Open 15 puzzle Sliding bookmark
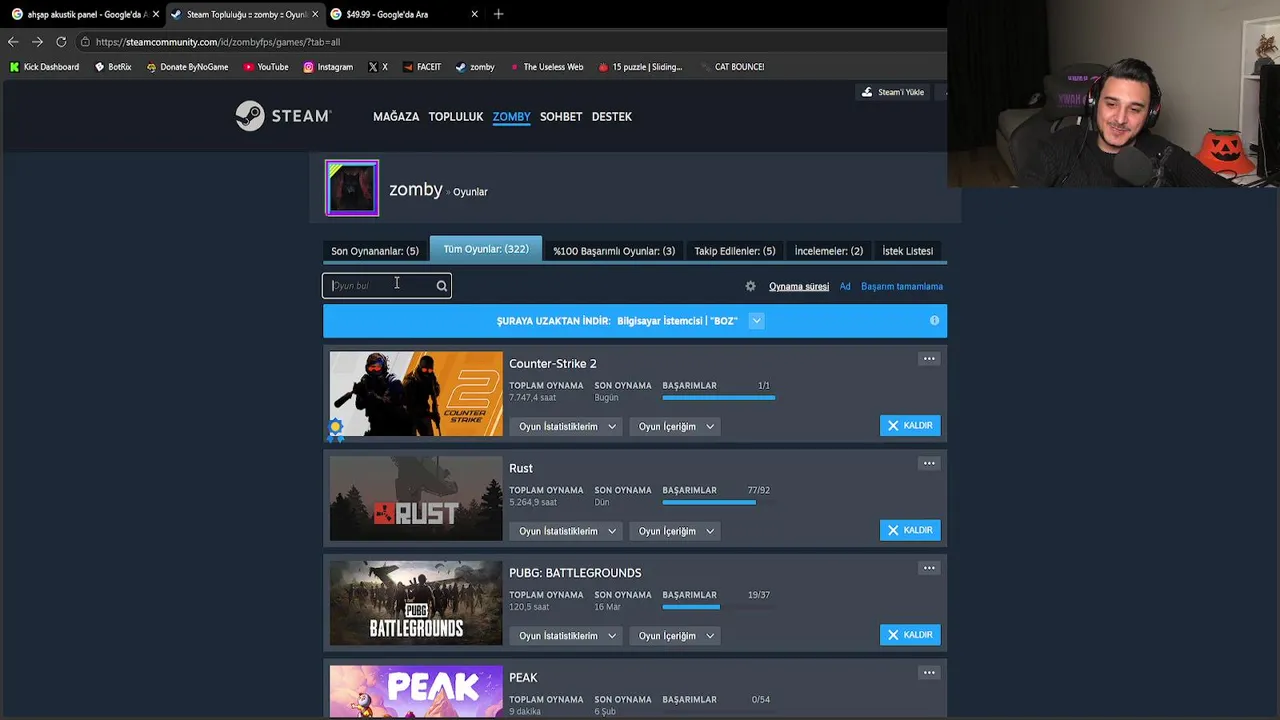This screenshot has width=1280, height=720. click(640, 67)
